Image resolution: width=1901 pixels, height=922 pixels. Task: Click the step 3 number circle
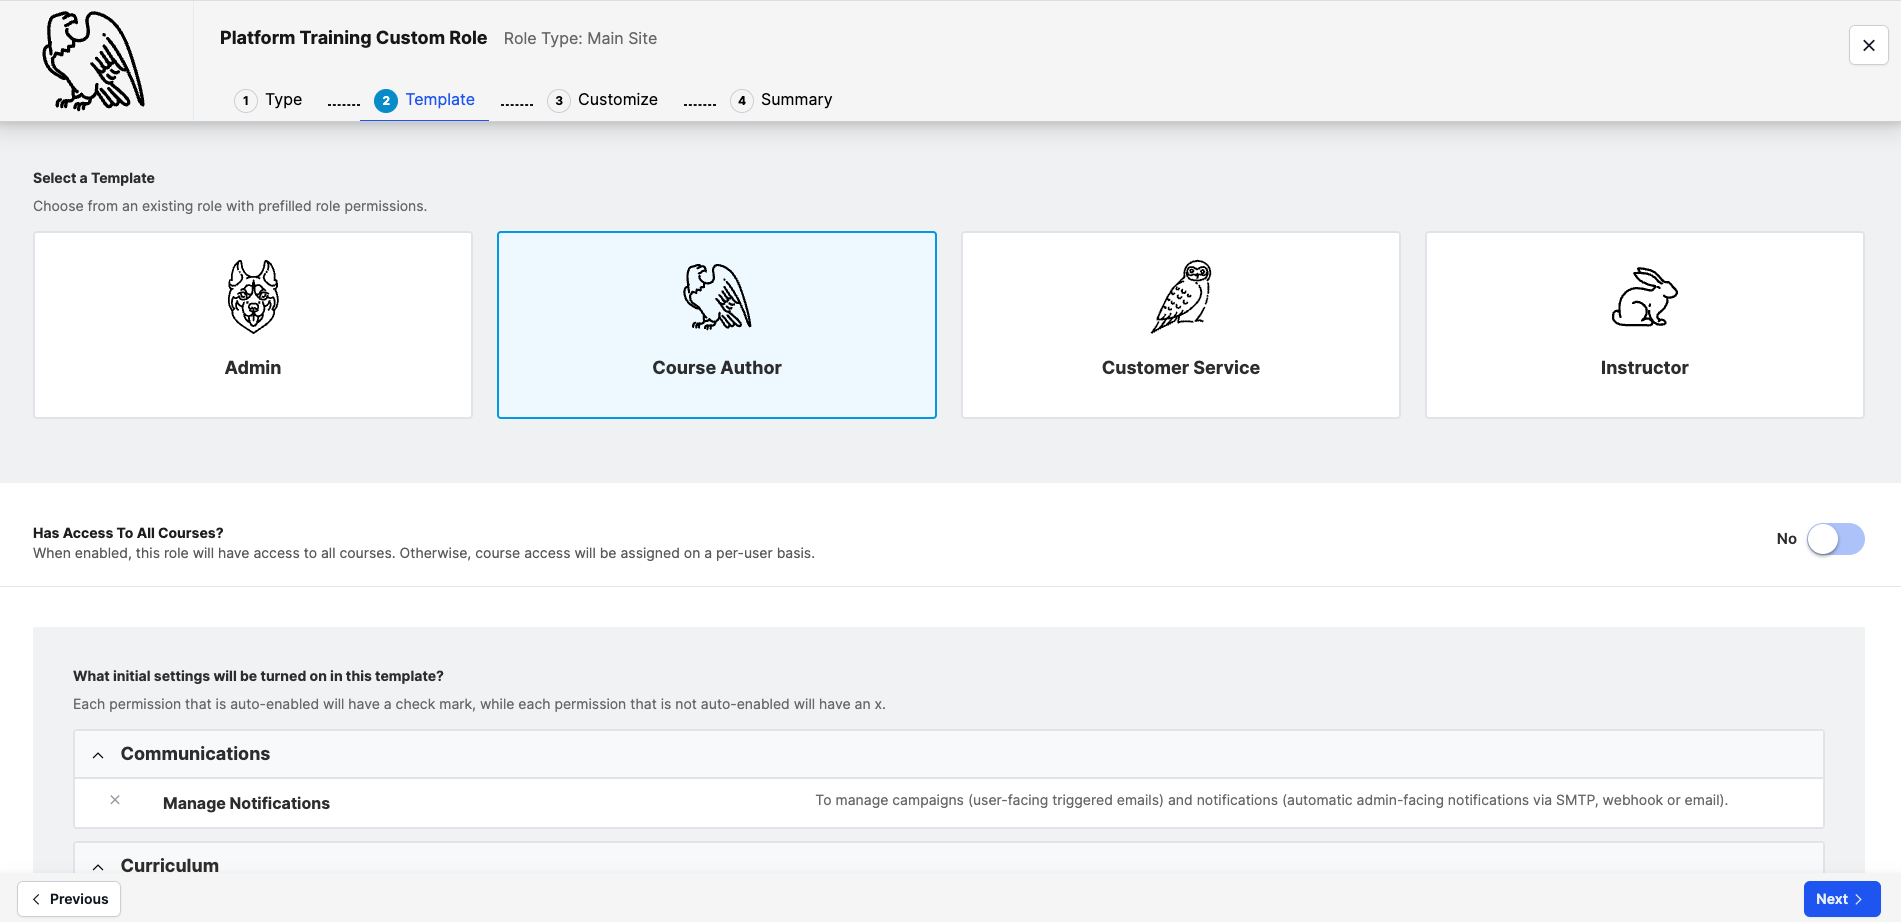tap(559, 100)
